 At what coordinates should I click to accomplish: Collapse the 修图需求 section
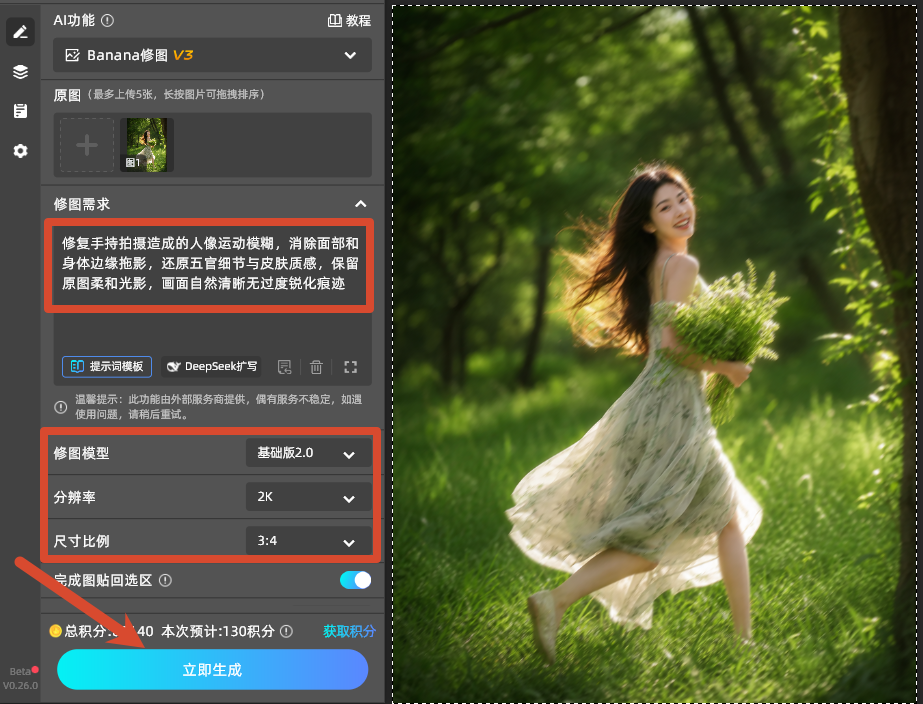pyautogui.click(x=361, y=204)
